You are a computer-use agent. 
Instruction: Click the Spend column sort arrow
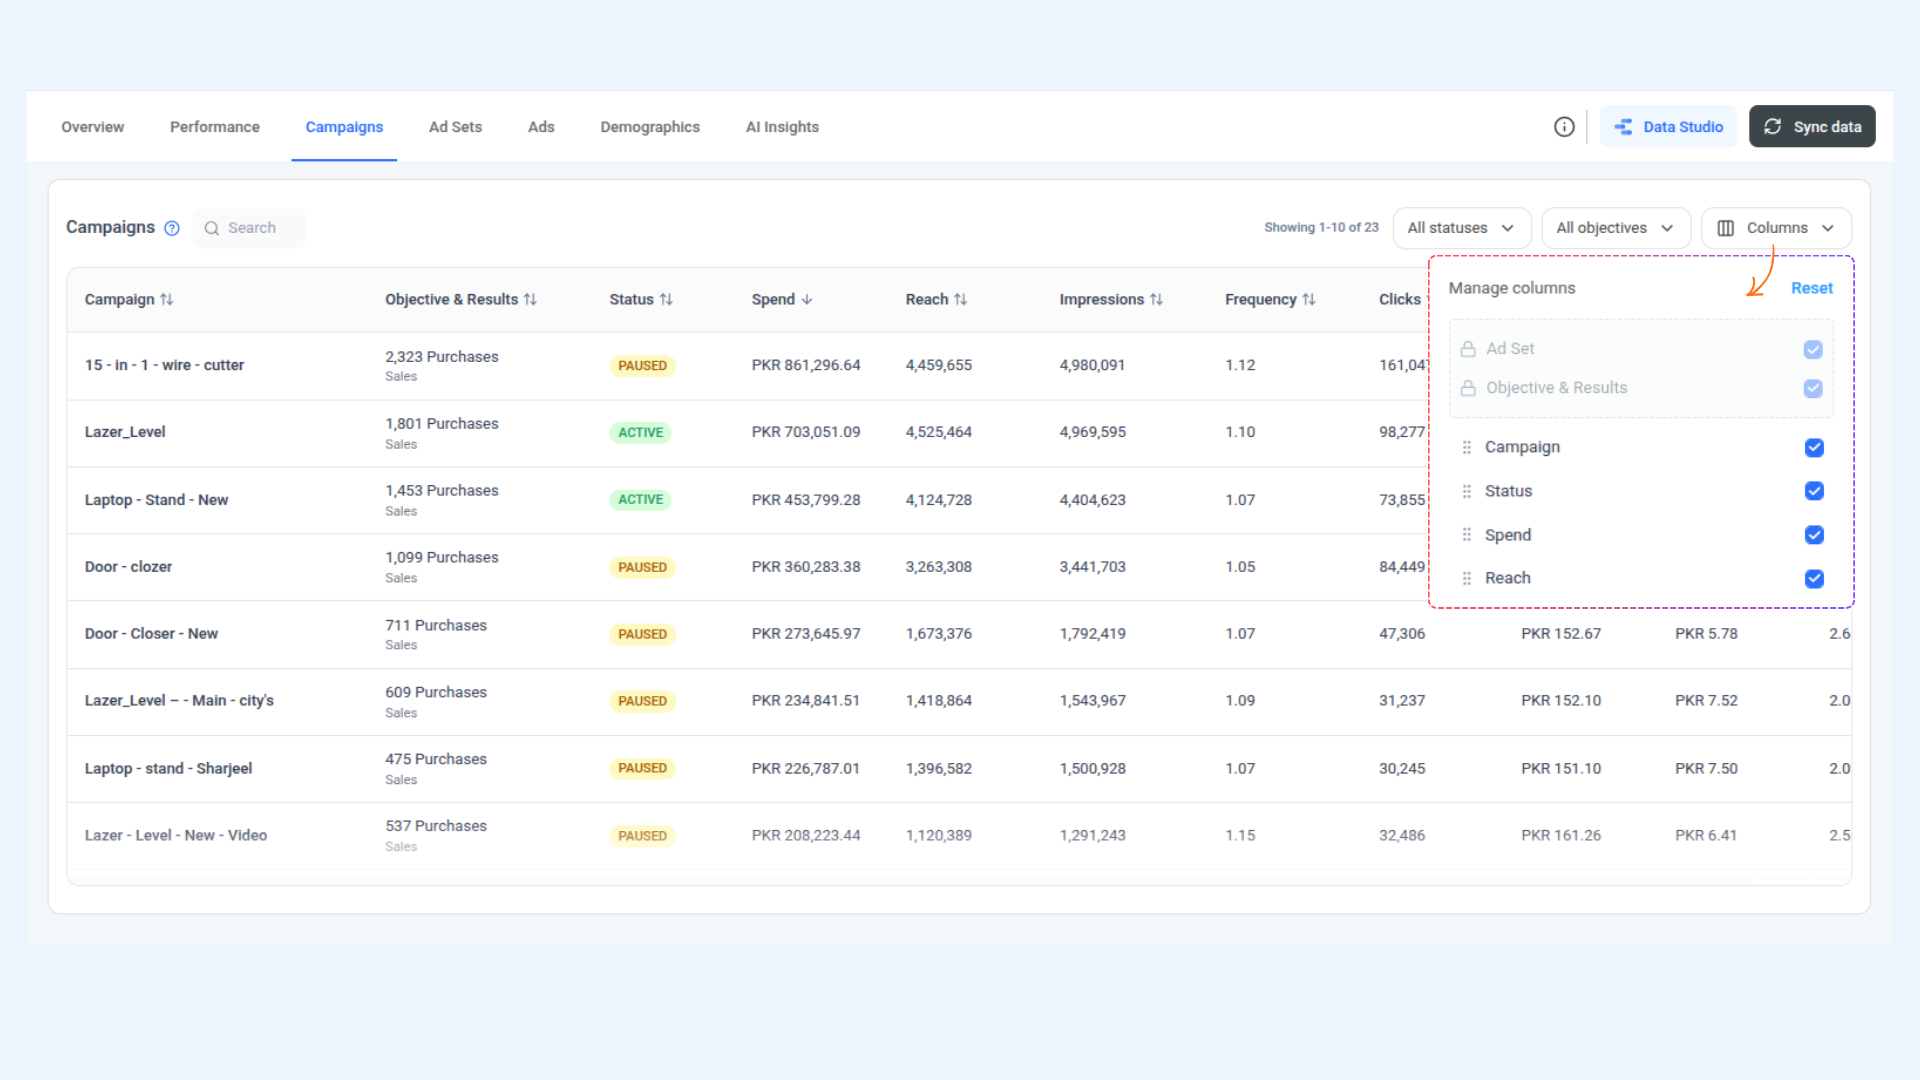pos(807,299)
